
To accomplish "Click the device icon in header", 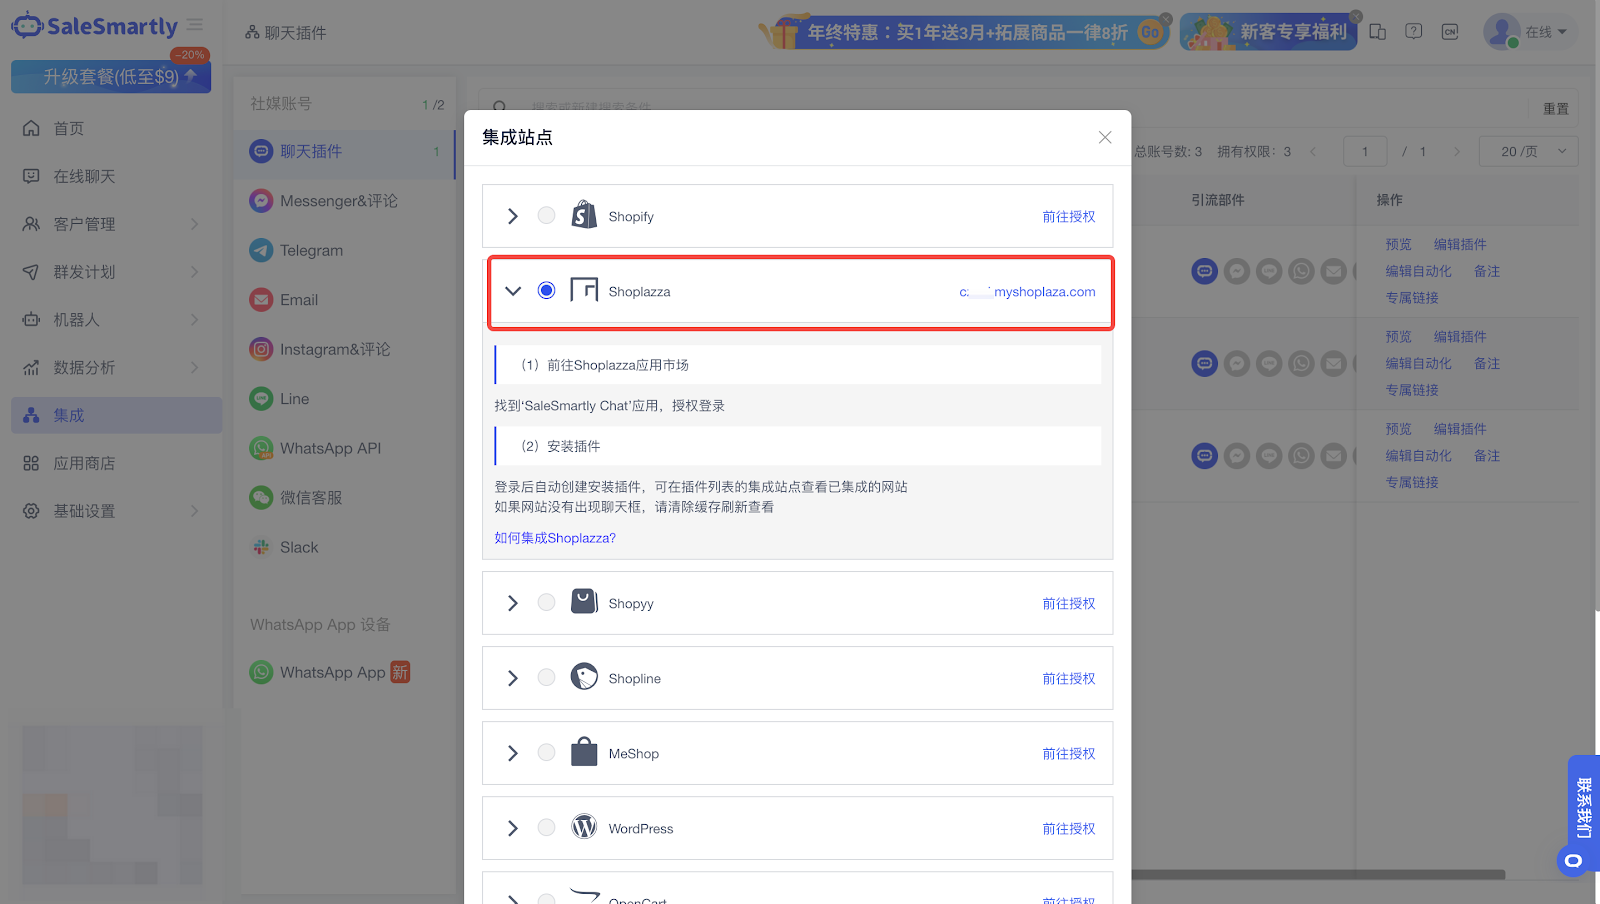I will pos(1377,31).
